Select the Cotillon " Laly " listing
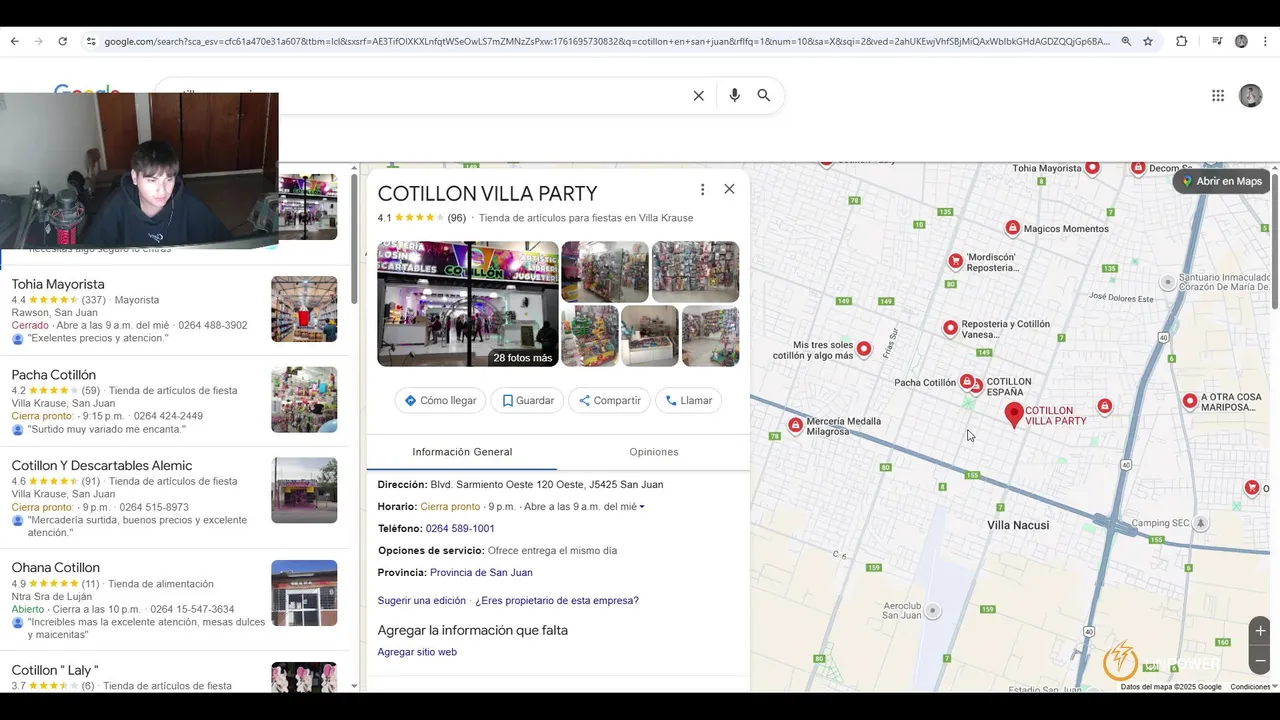 coord(55,670)
